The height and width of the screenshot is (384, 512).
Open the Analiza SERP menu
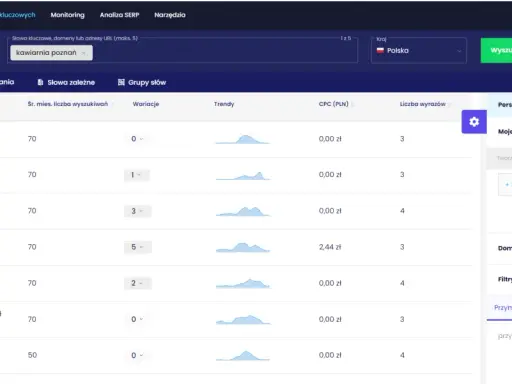pyautogui.click(x=119, y=15)
